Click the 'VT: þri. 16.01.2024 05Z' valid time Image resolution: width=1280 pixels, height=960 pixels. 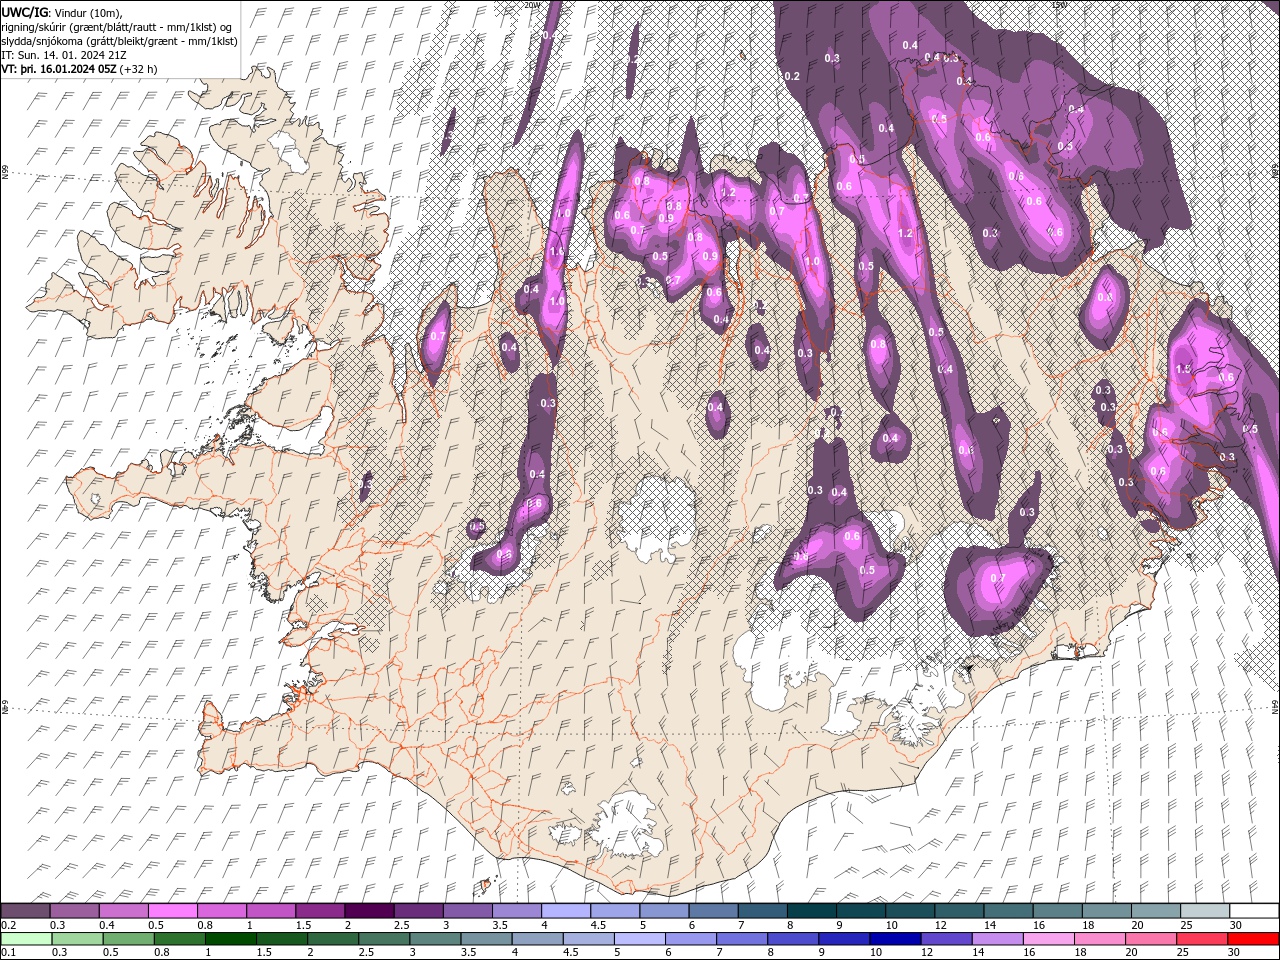(x=59, y=69)
